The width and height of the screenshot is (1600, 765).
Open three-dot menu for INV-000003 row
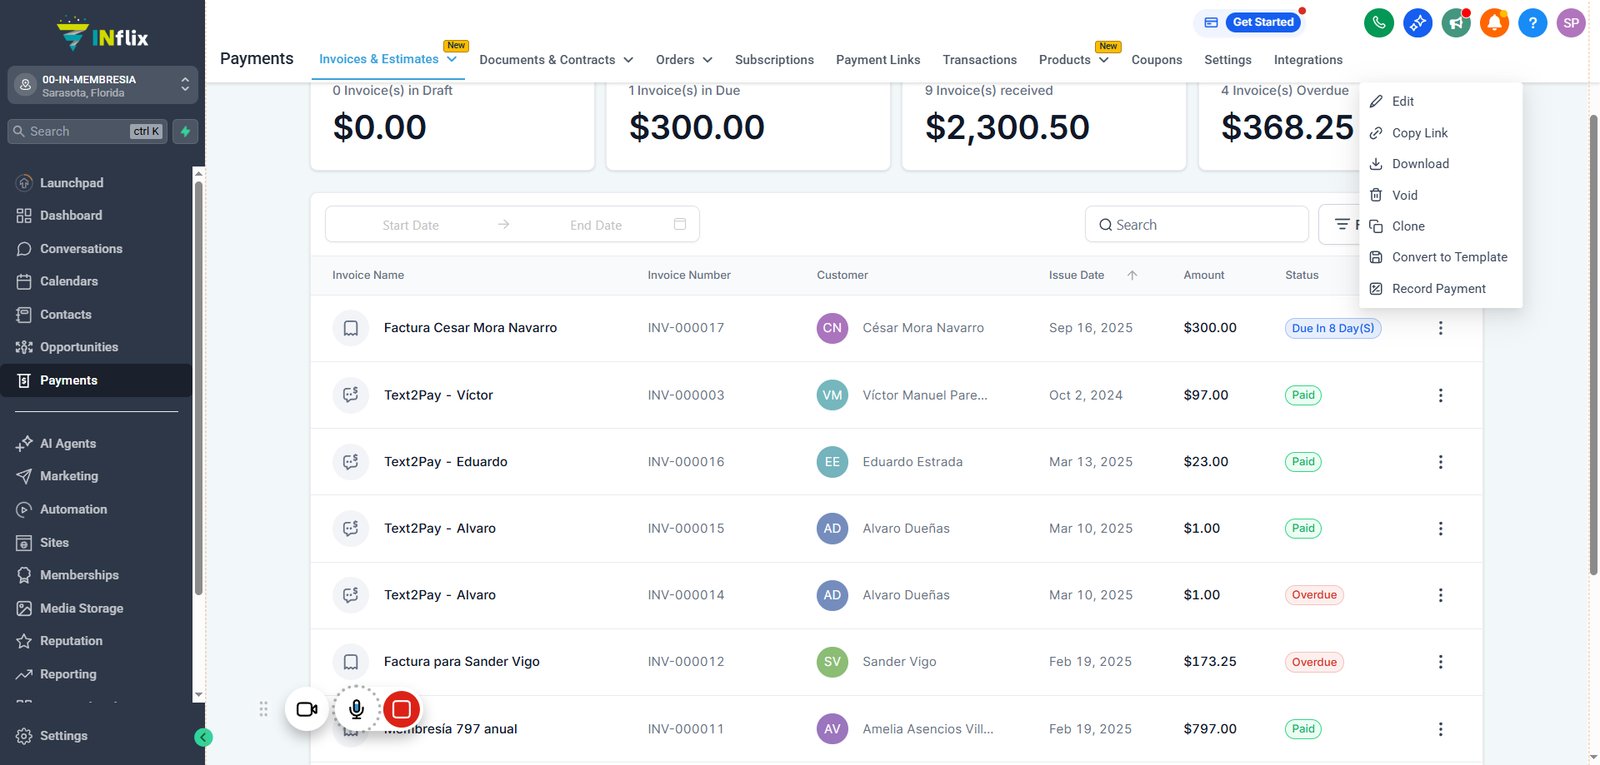point(1440,395)
